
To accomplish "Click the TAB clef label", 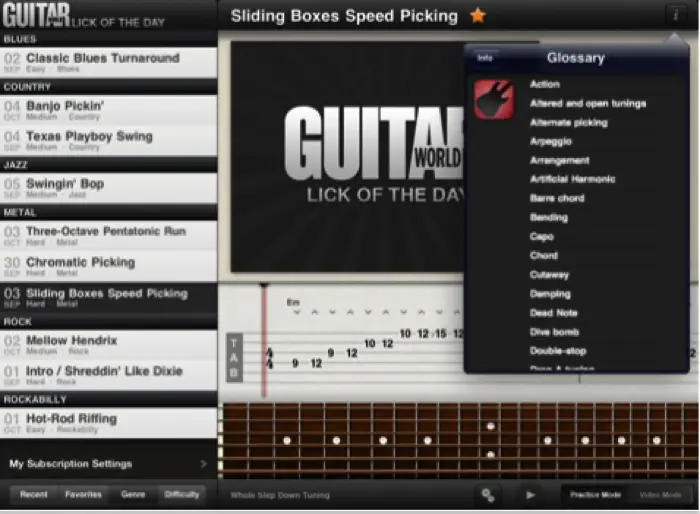I will (x=234, y=358).
